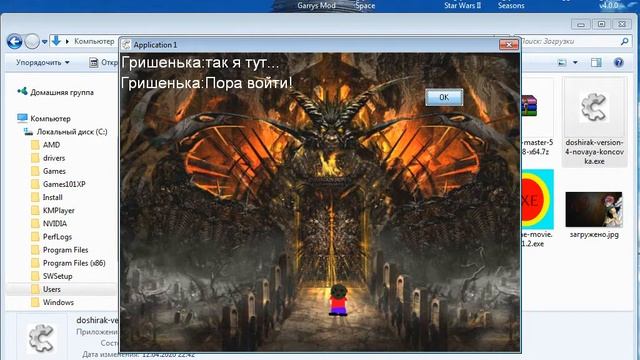The image size is (640, 360).
Task: Open the Games101XP folder in the tree
Action: pyautogui.click(x=64, y=184)
